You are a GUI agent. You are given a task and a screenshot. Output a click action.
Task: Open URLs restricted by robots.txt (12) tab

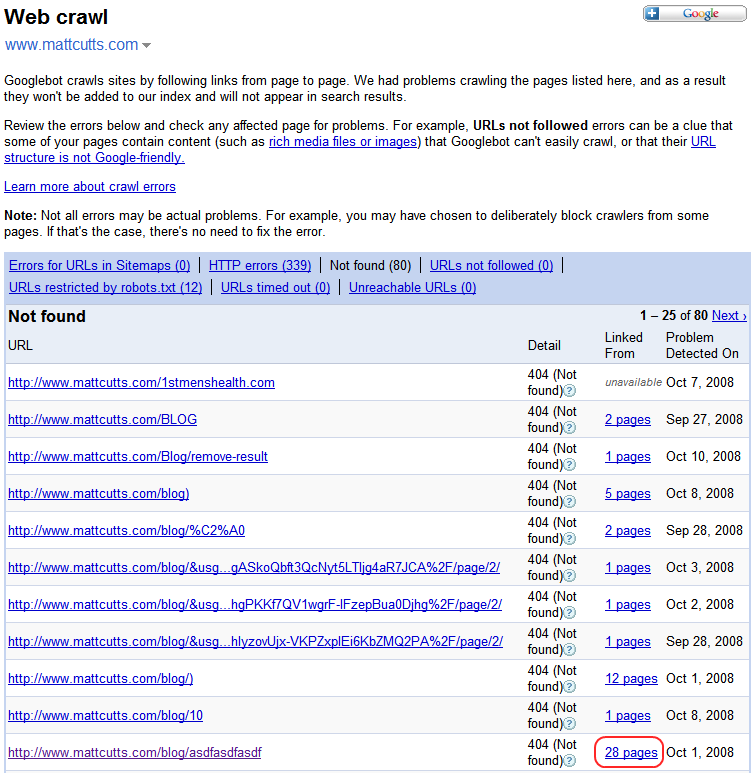coord(105,287)
